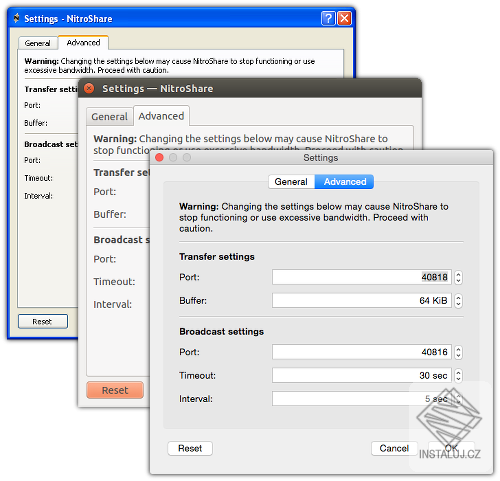This screenshot has height=481, width=500.
Task: Click the Broadcast Port stepper arrows
Action: point(458,352)
